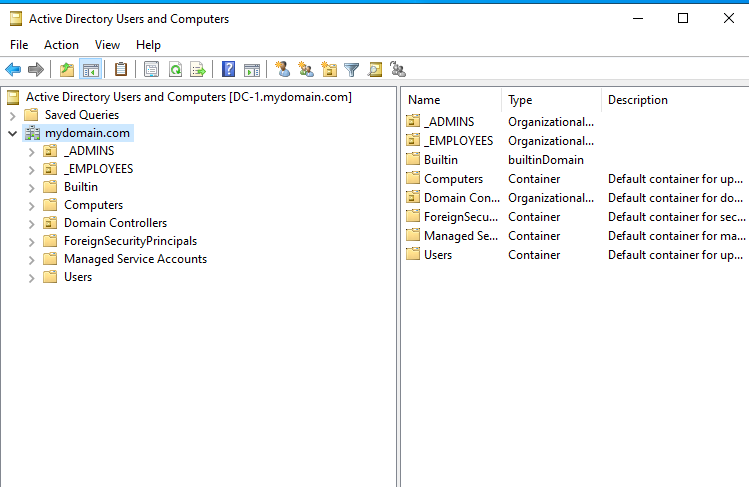Toggle the Show/Hide Action Pane toolbar button
Screen dimensions: 749x487
pyautogui.click(x=252, y=70)
